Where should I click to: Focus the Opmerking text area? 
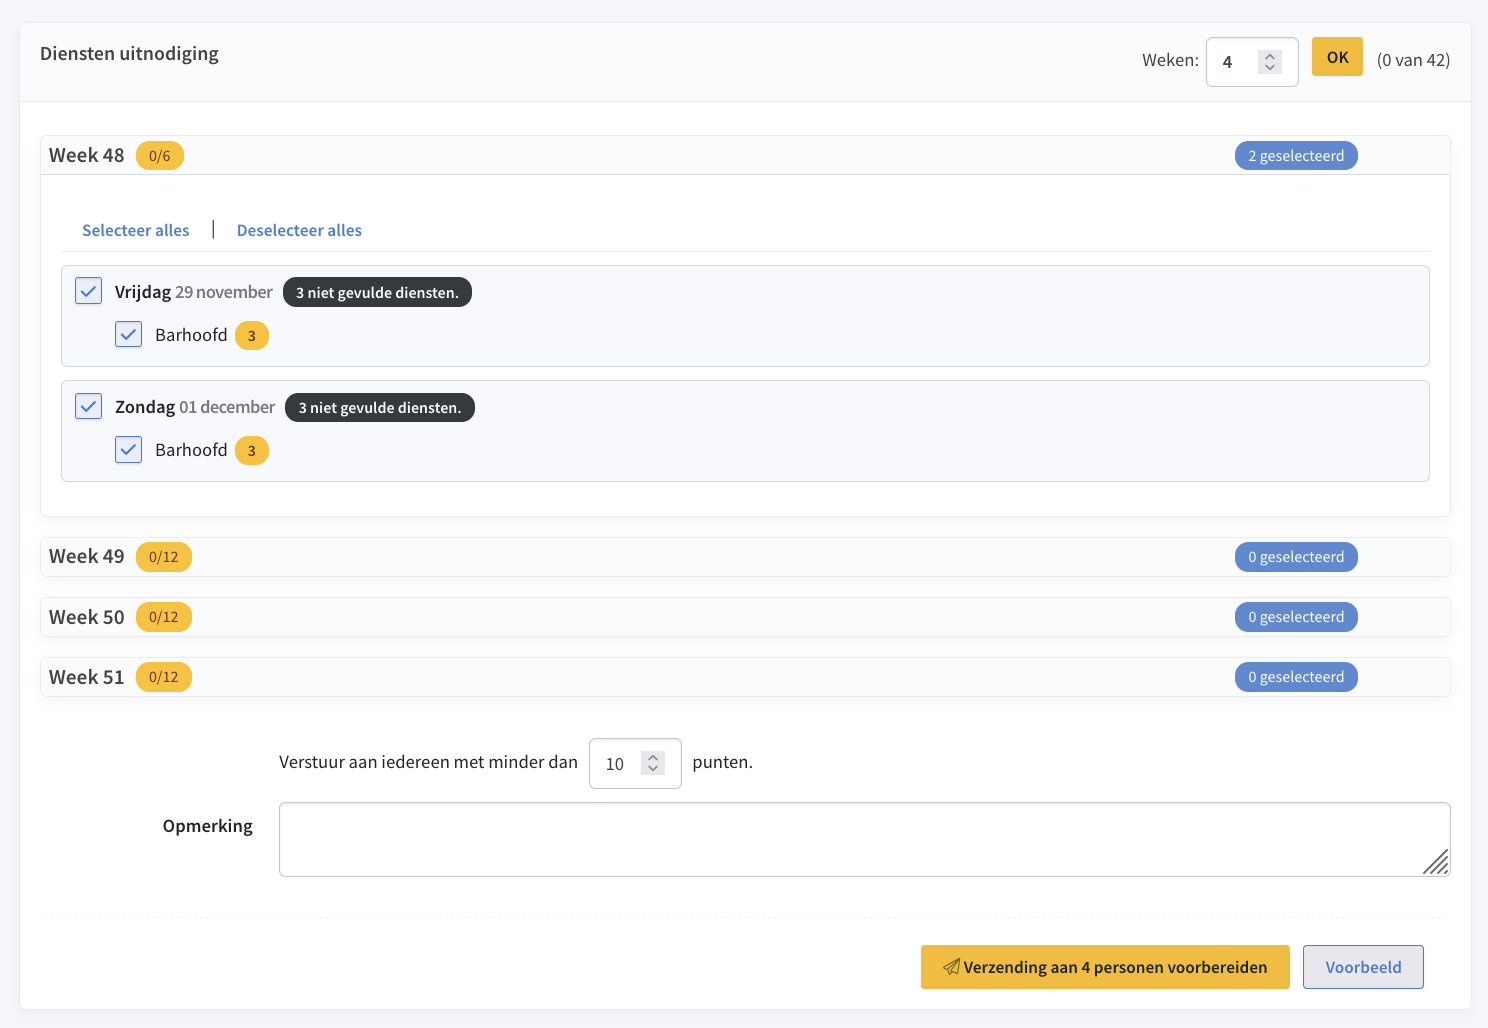point(864,839)
